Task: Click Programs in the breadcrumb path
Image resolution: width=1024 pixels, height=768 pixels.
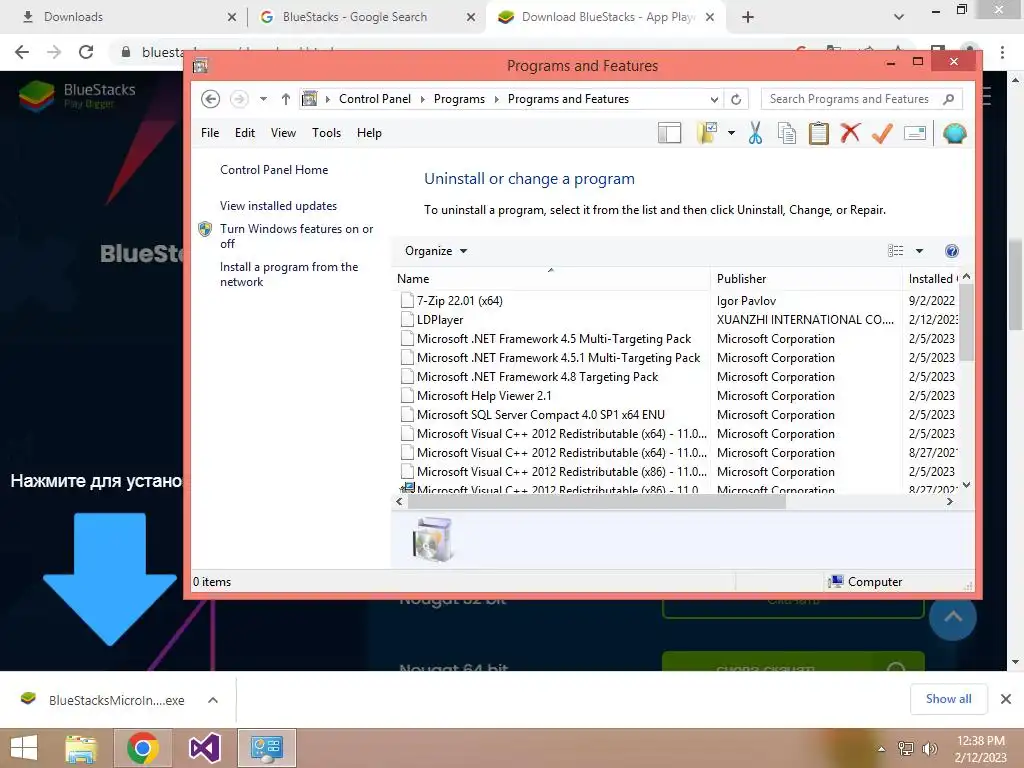Action: 459,99
